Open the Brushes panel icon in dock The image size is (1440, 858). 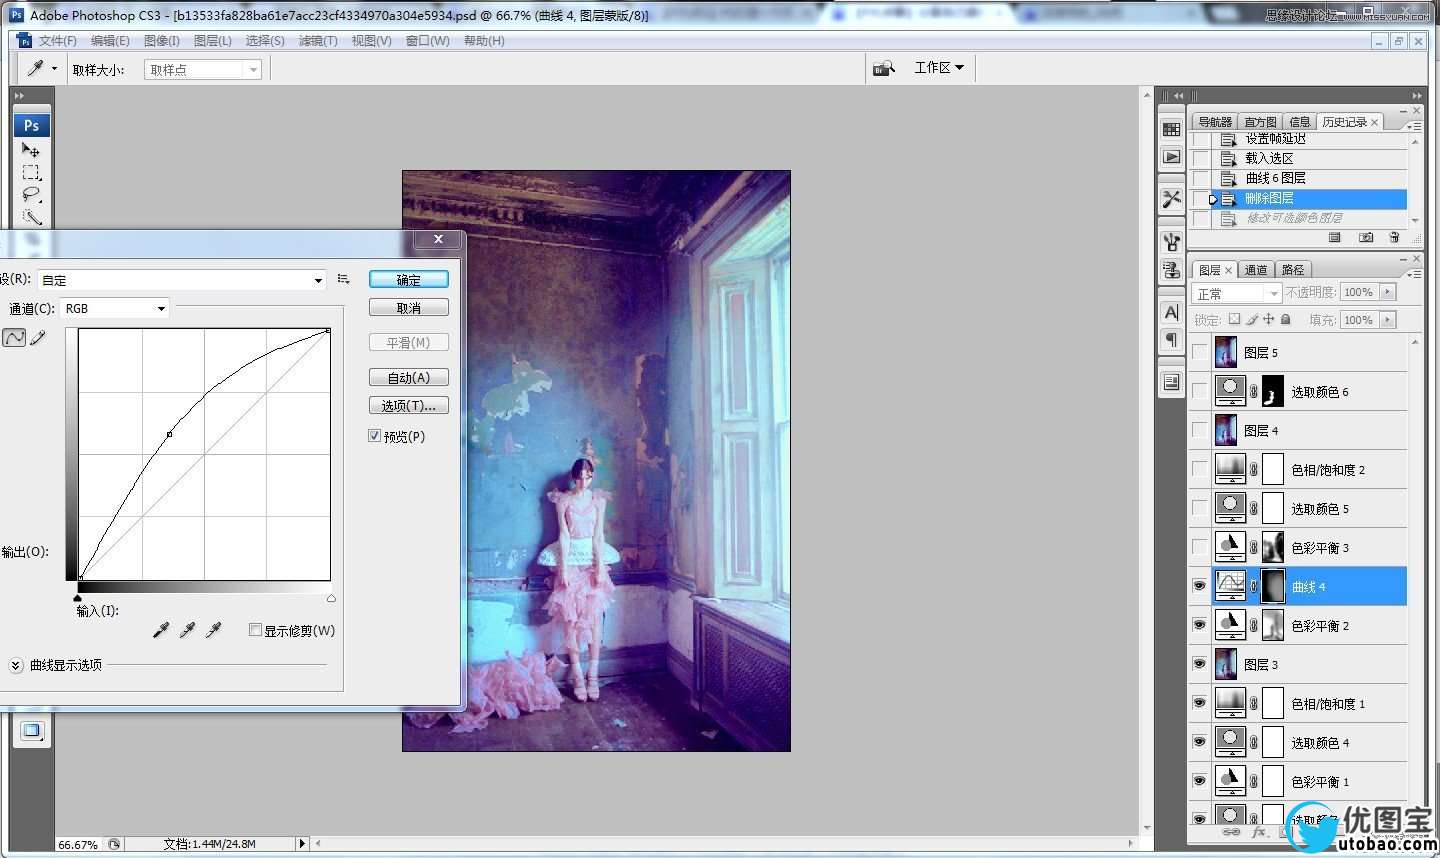click(x=1171, y=241)
